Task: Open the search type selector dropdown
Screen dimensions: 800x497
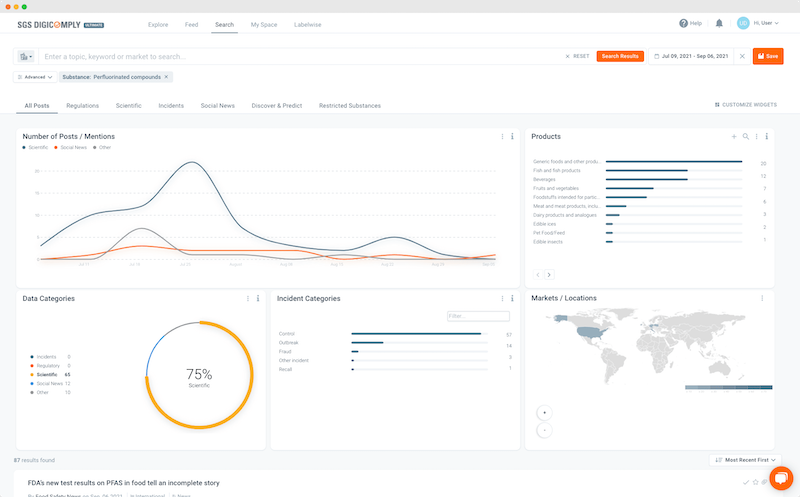Action: pos(26,57)
